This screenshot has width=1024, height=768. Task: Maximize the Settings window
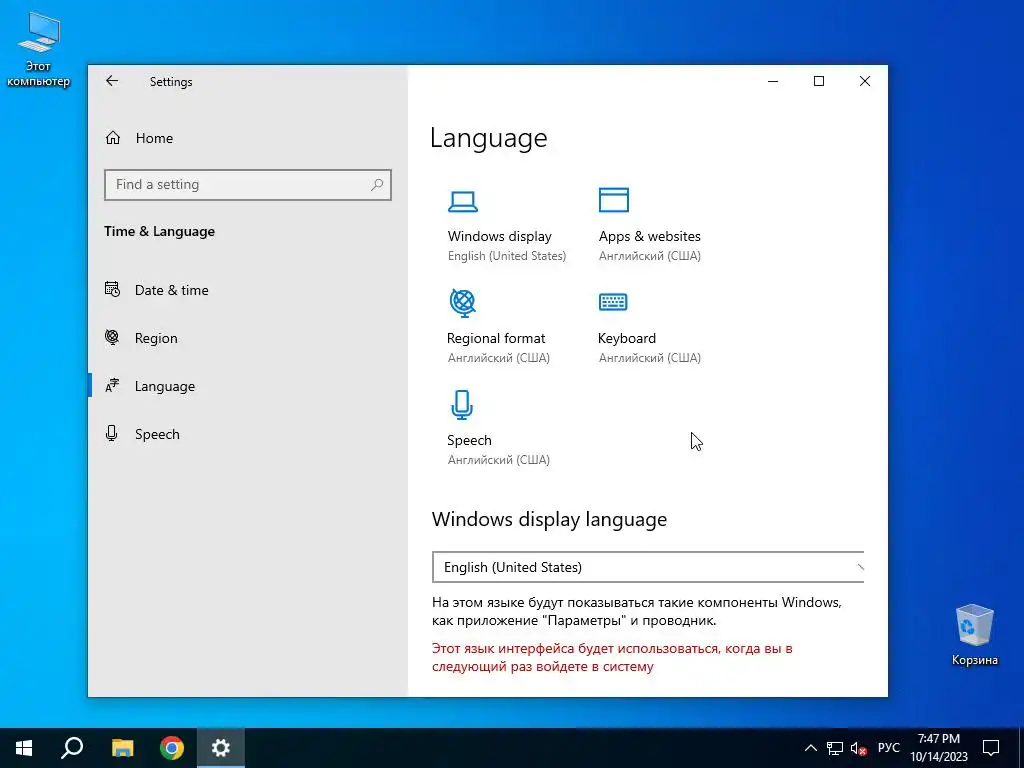click(x=819, y=81)
